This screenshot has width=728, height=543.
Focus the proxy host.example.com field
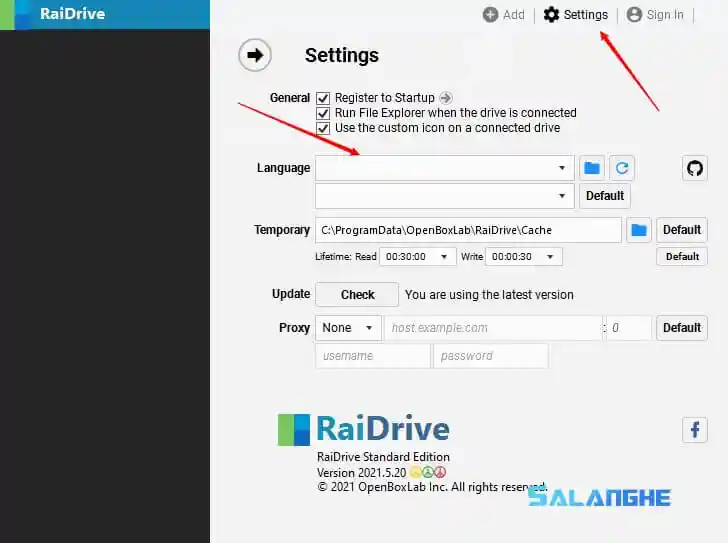pyautogui.click(x=493, y=328)
